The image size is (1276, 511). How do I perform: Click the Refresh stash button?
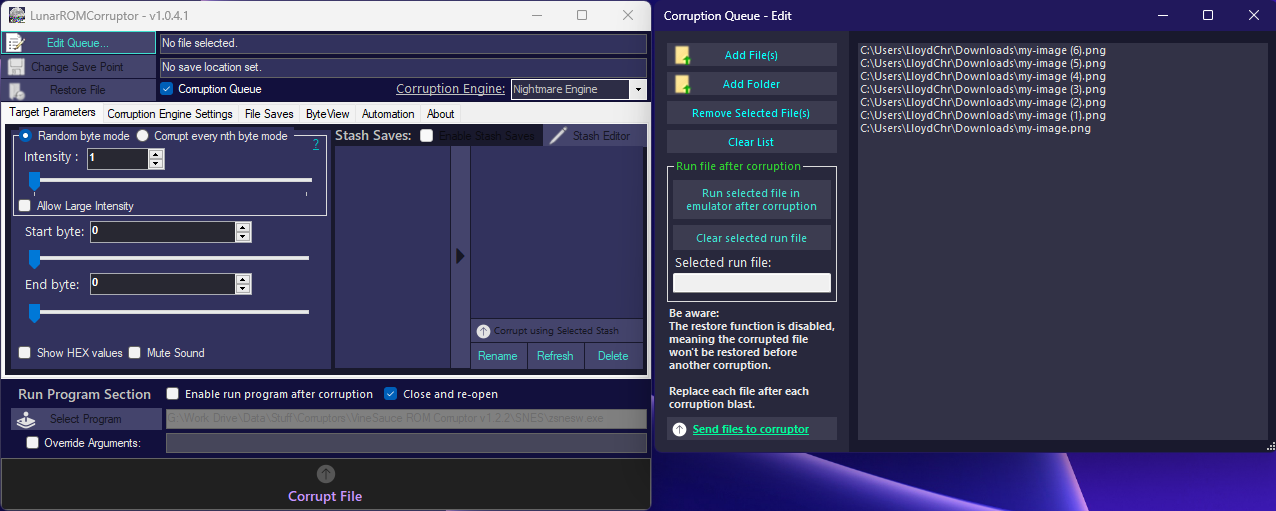pos(555,356)
